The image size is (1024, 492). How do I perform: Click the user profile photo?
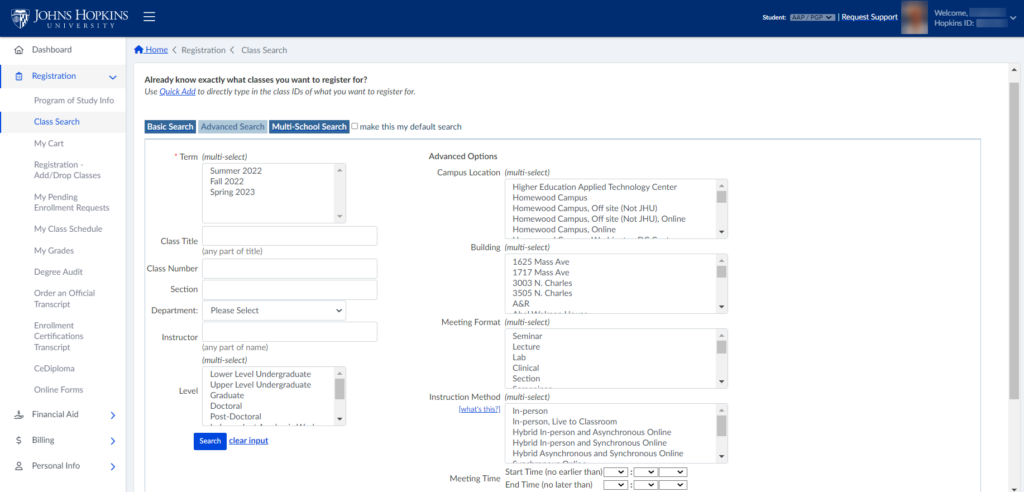(x=914, y=18)
